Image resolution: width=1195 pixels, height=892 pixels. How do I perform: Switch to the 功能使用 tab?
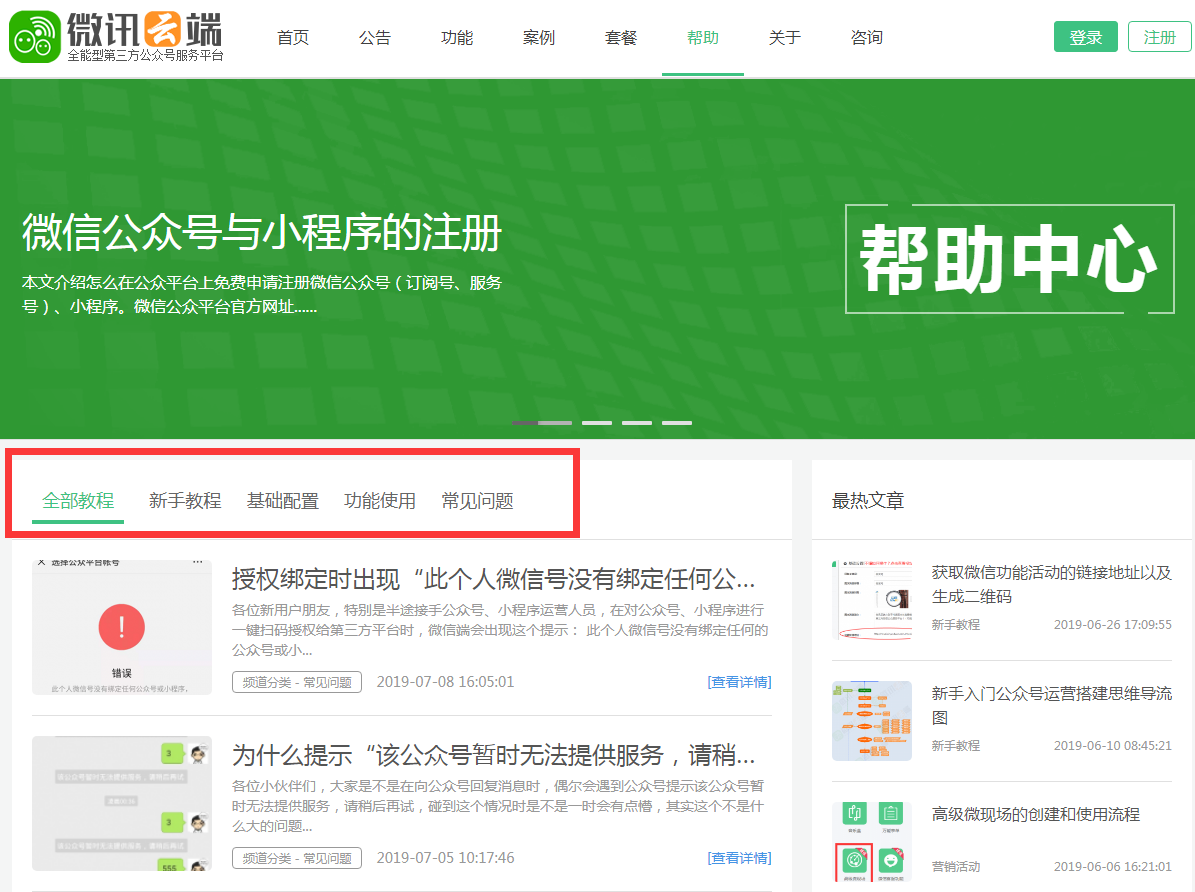[x=380, y=501]
